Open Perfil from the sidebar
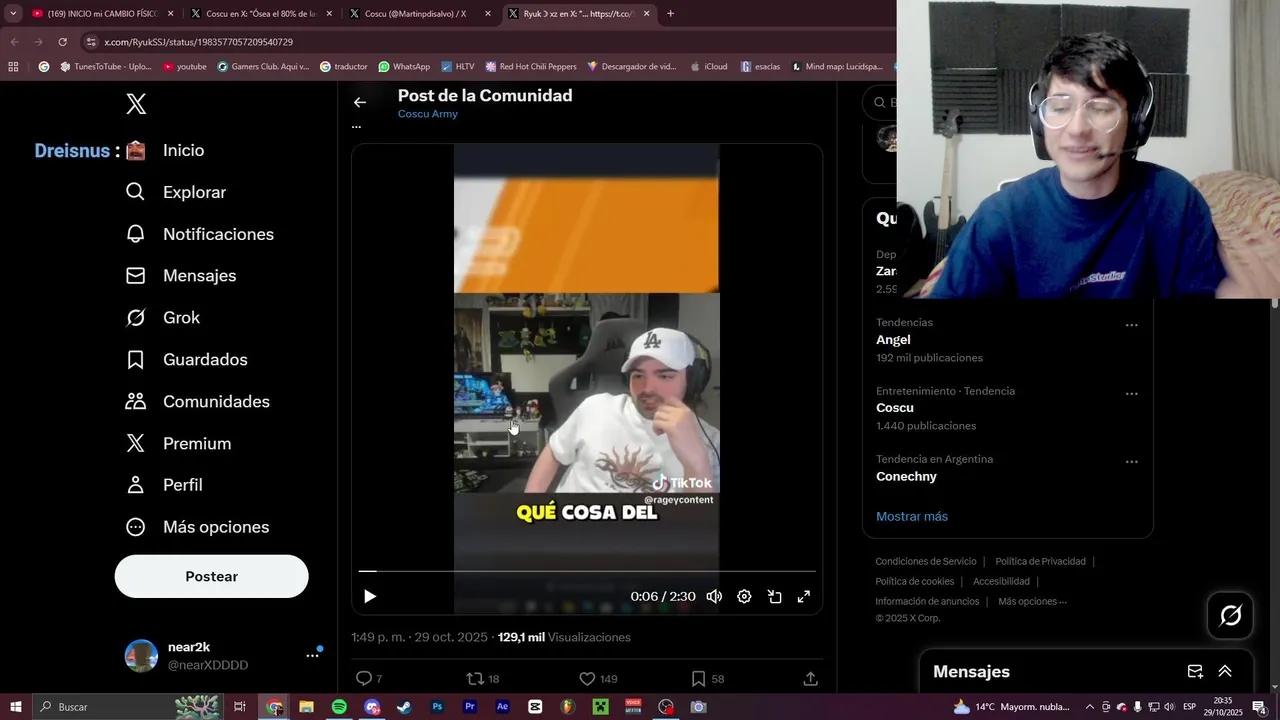 tap(164, 485)
